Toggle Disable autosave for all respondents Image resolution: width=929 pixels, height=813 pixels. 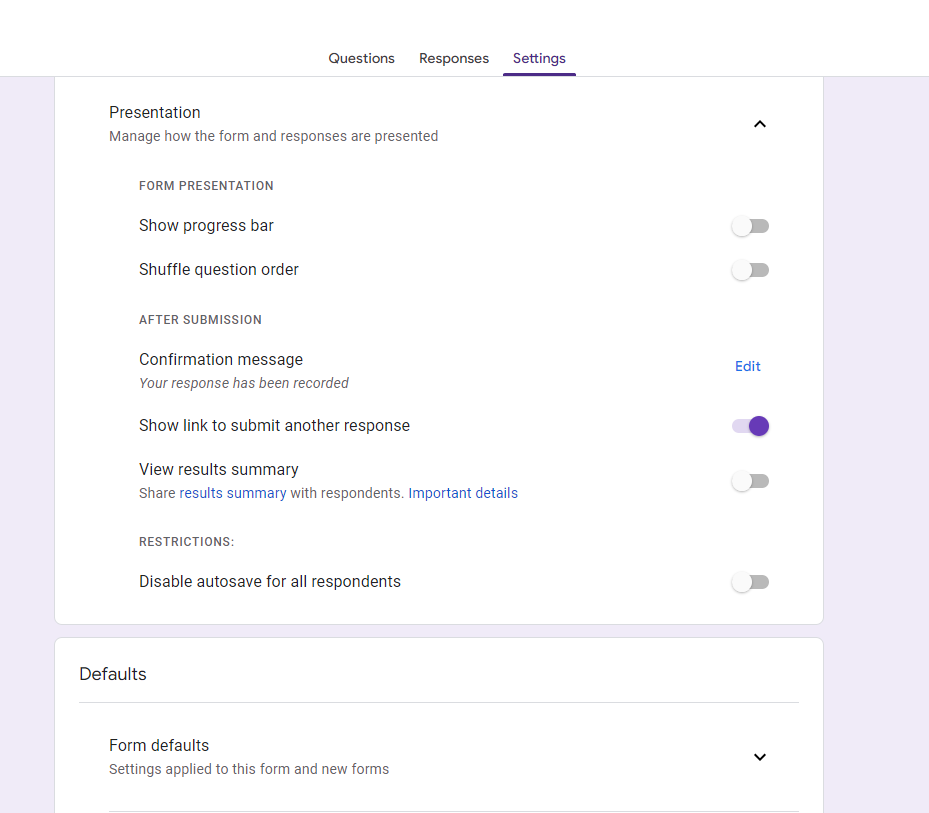point(750,582)
